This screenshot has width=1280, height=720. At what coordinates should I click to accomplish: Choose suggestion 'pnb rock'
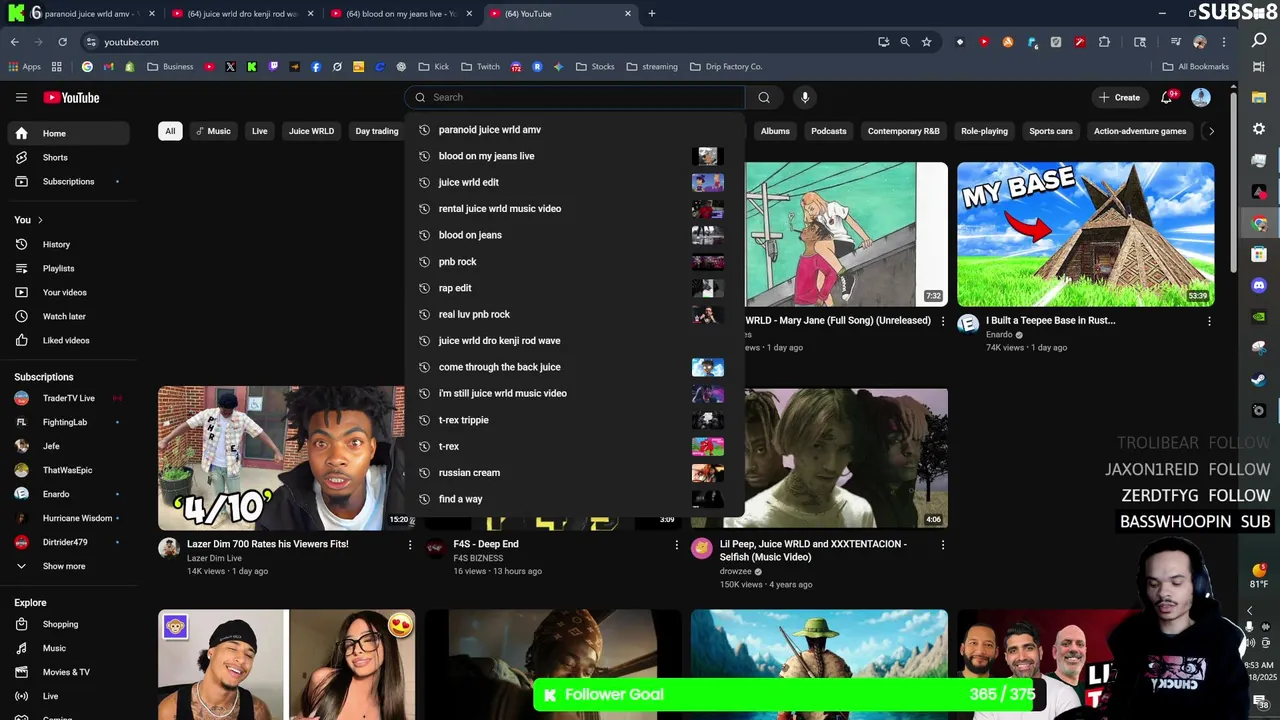[x=575, y=262]
